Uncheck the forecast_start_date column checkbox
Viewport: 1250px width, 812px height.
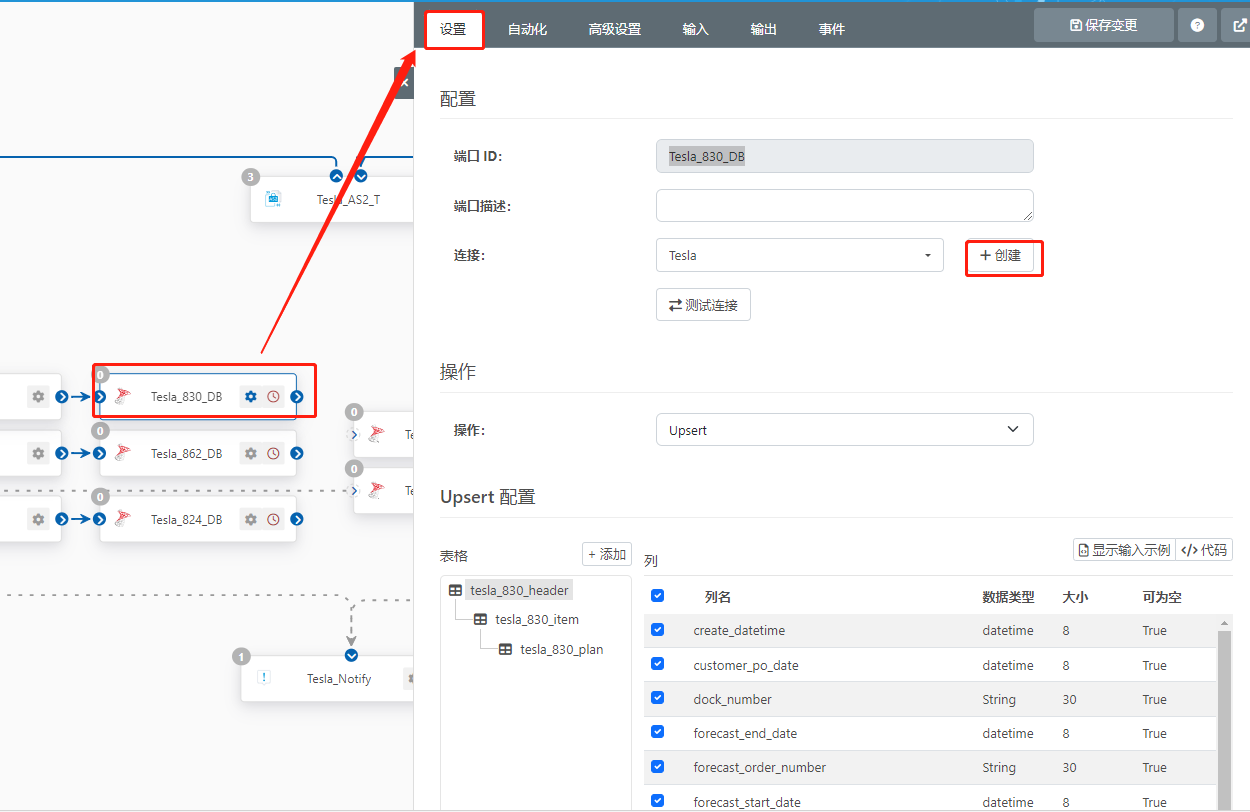pyautogui.click(x=657, y=800)
